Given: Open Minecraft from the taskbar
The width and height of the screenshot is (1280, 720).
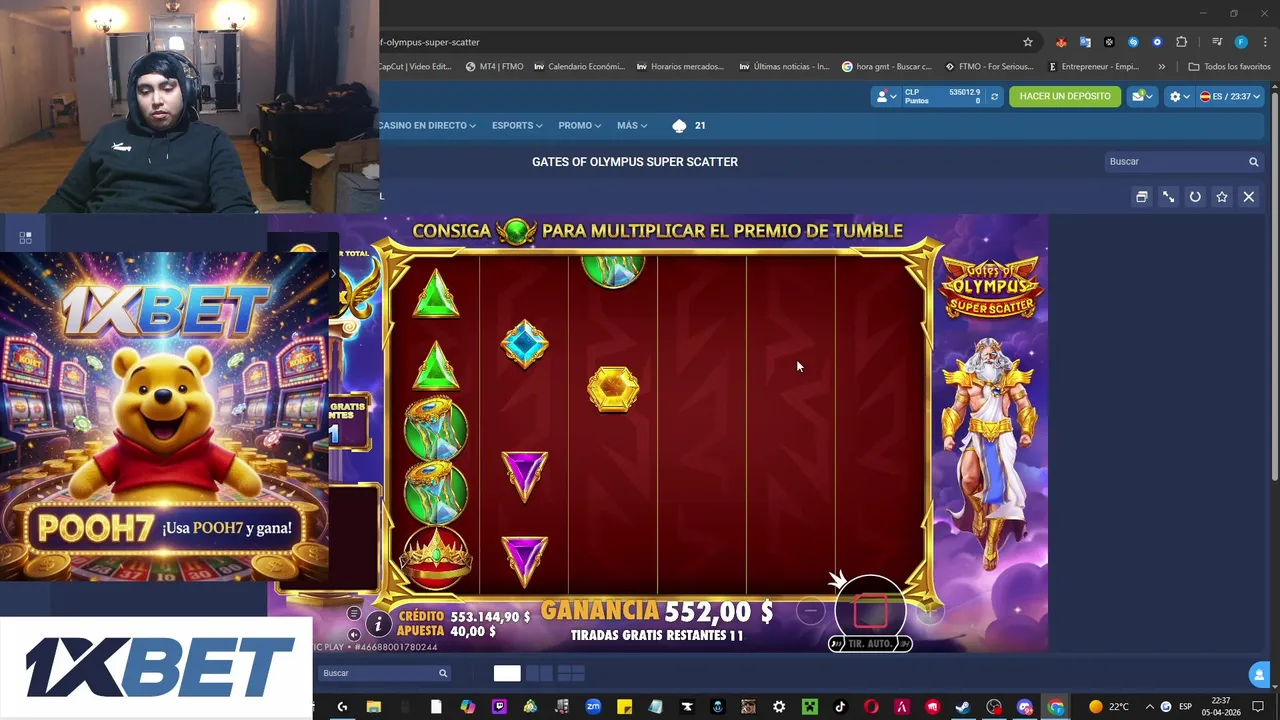Looking at the screenshot, I should tap(809, 707).
